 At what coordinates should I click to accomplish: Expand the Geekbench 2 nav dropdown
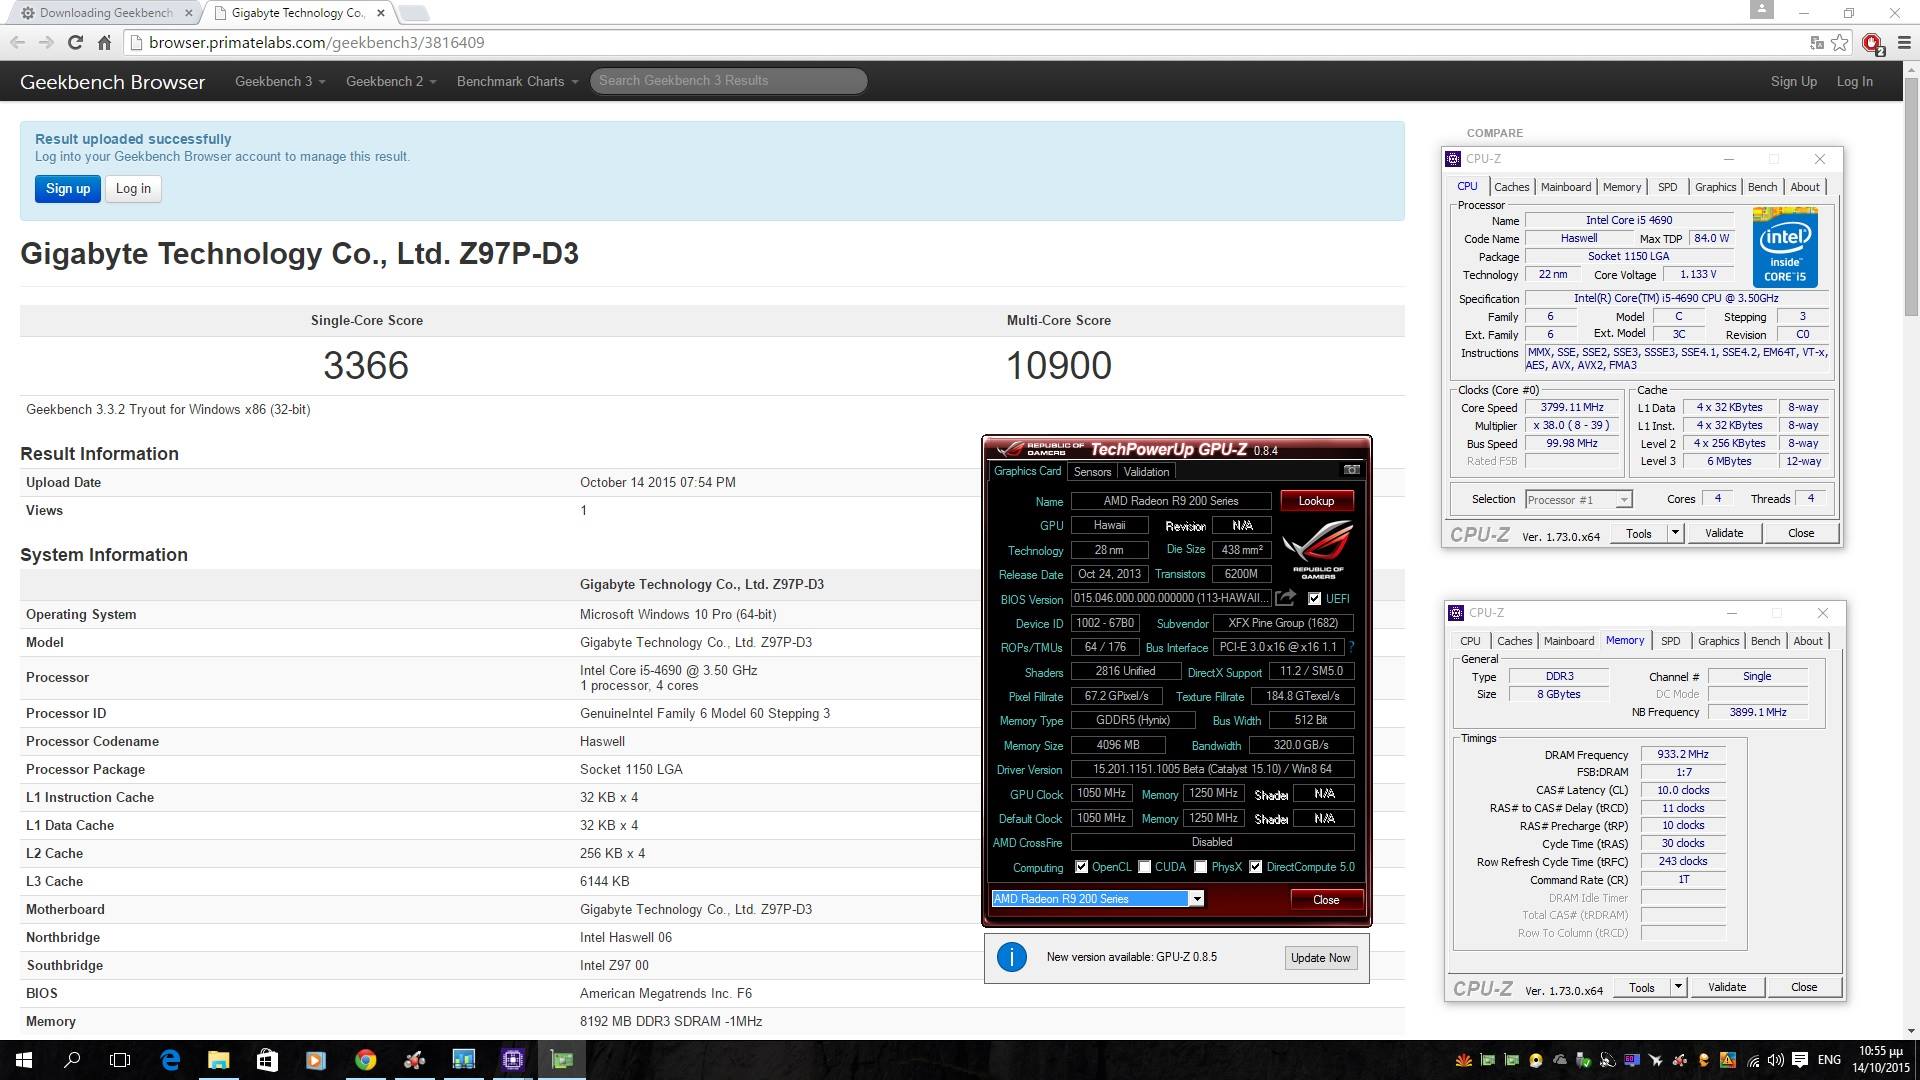[391, 81]
